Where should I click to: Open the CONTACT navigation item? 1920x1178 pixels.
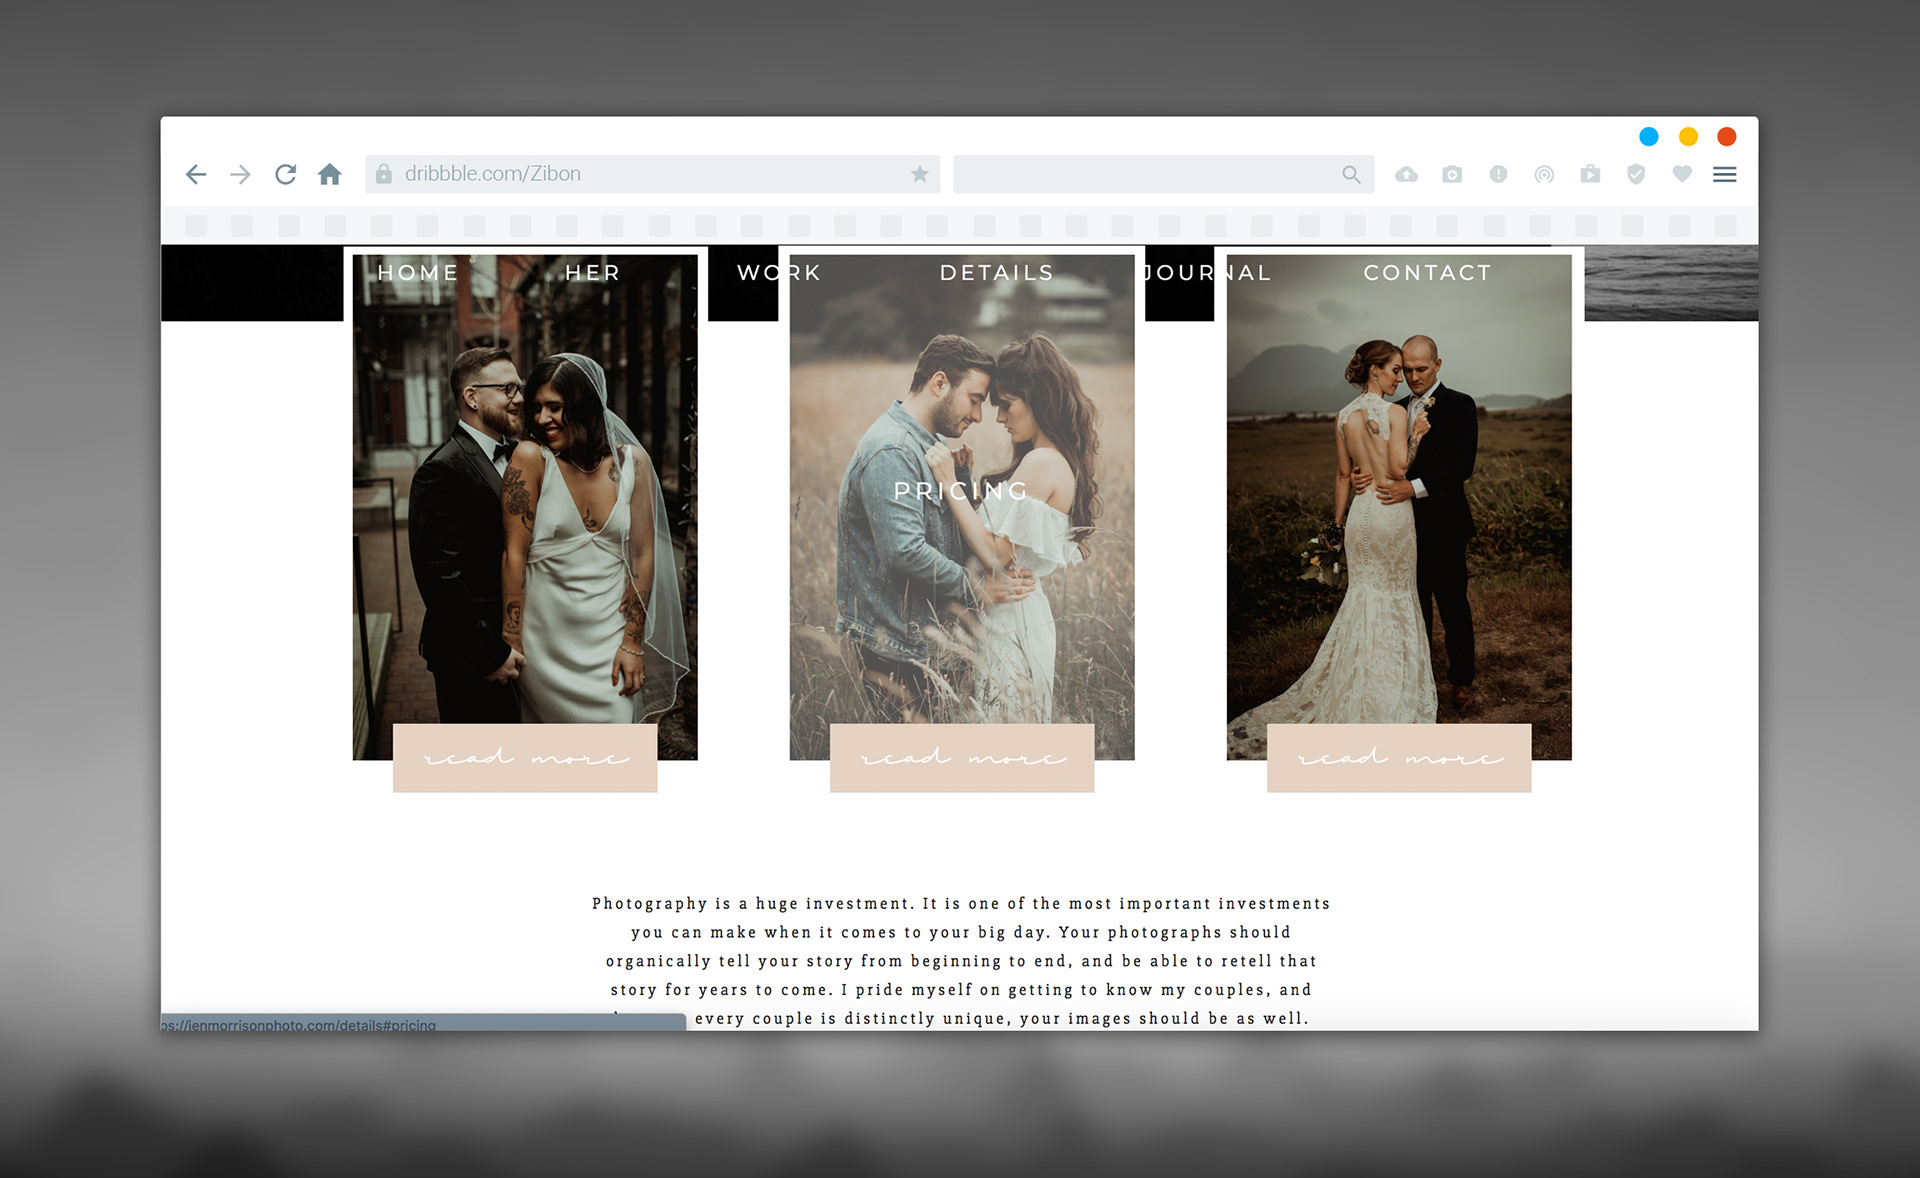click(1427, 272)
